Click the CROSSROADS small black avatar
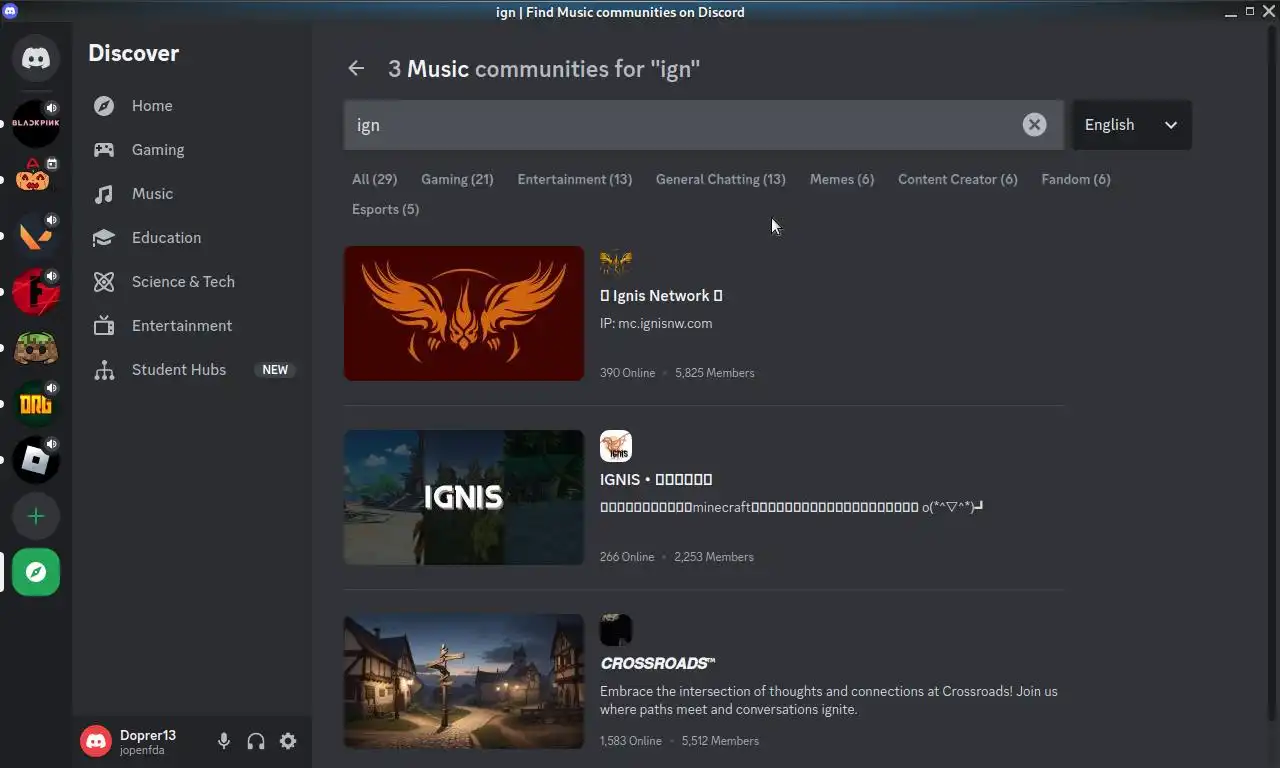 coord(616,630)
